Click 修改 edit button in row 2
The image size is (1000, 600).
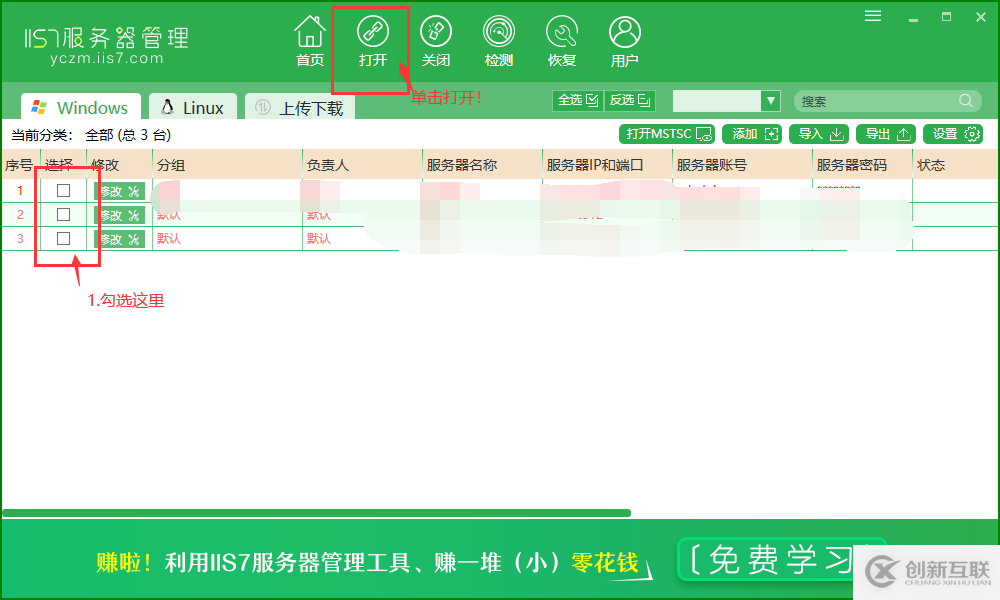tap(119, 216)
